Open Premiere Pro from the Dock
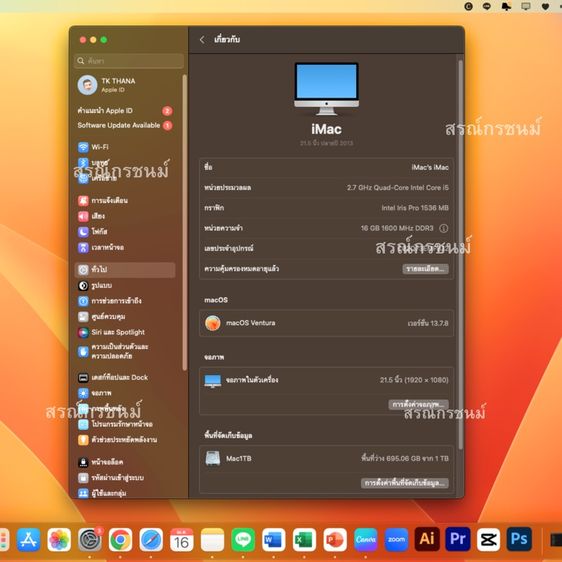562x562 pixels. (x=458, y=539)
